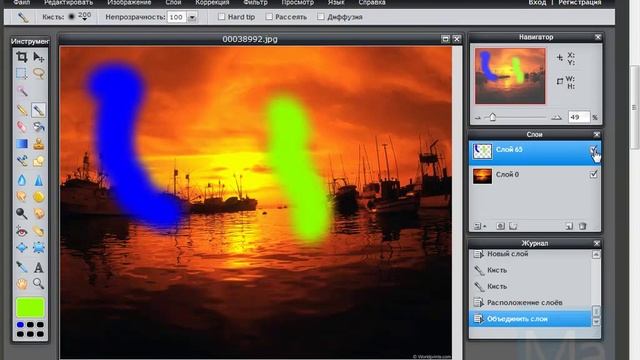
Task: Select the Blur drop tool
Action: 22,180
